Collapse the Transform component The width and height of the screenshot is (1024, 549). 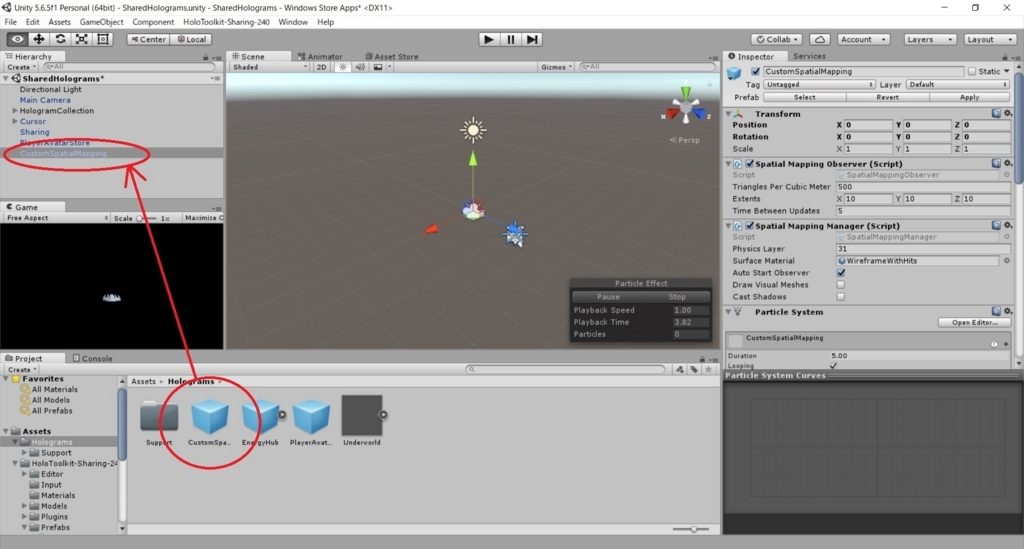point(729,114)
